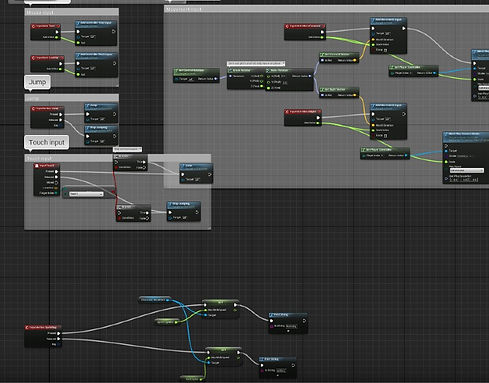Select the lower Branch node in Touch input
The image size is (489, 383).
[x=133, y=213]
